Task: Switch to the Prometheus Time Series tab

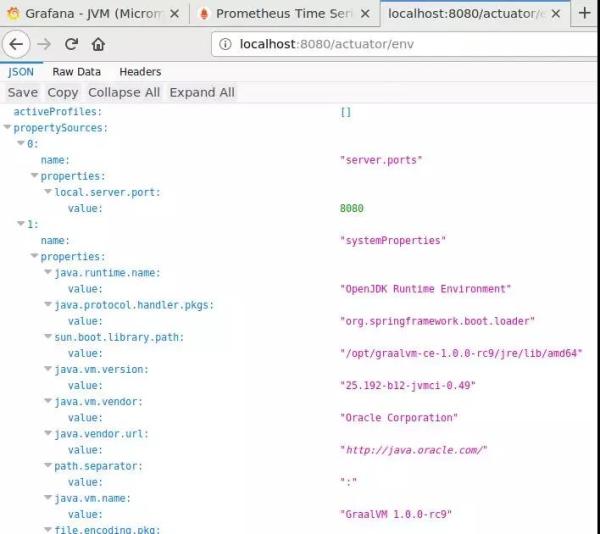Action: (x=285, y=14)
